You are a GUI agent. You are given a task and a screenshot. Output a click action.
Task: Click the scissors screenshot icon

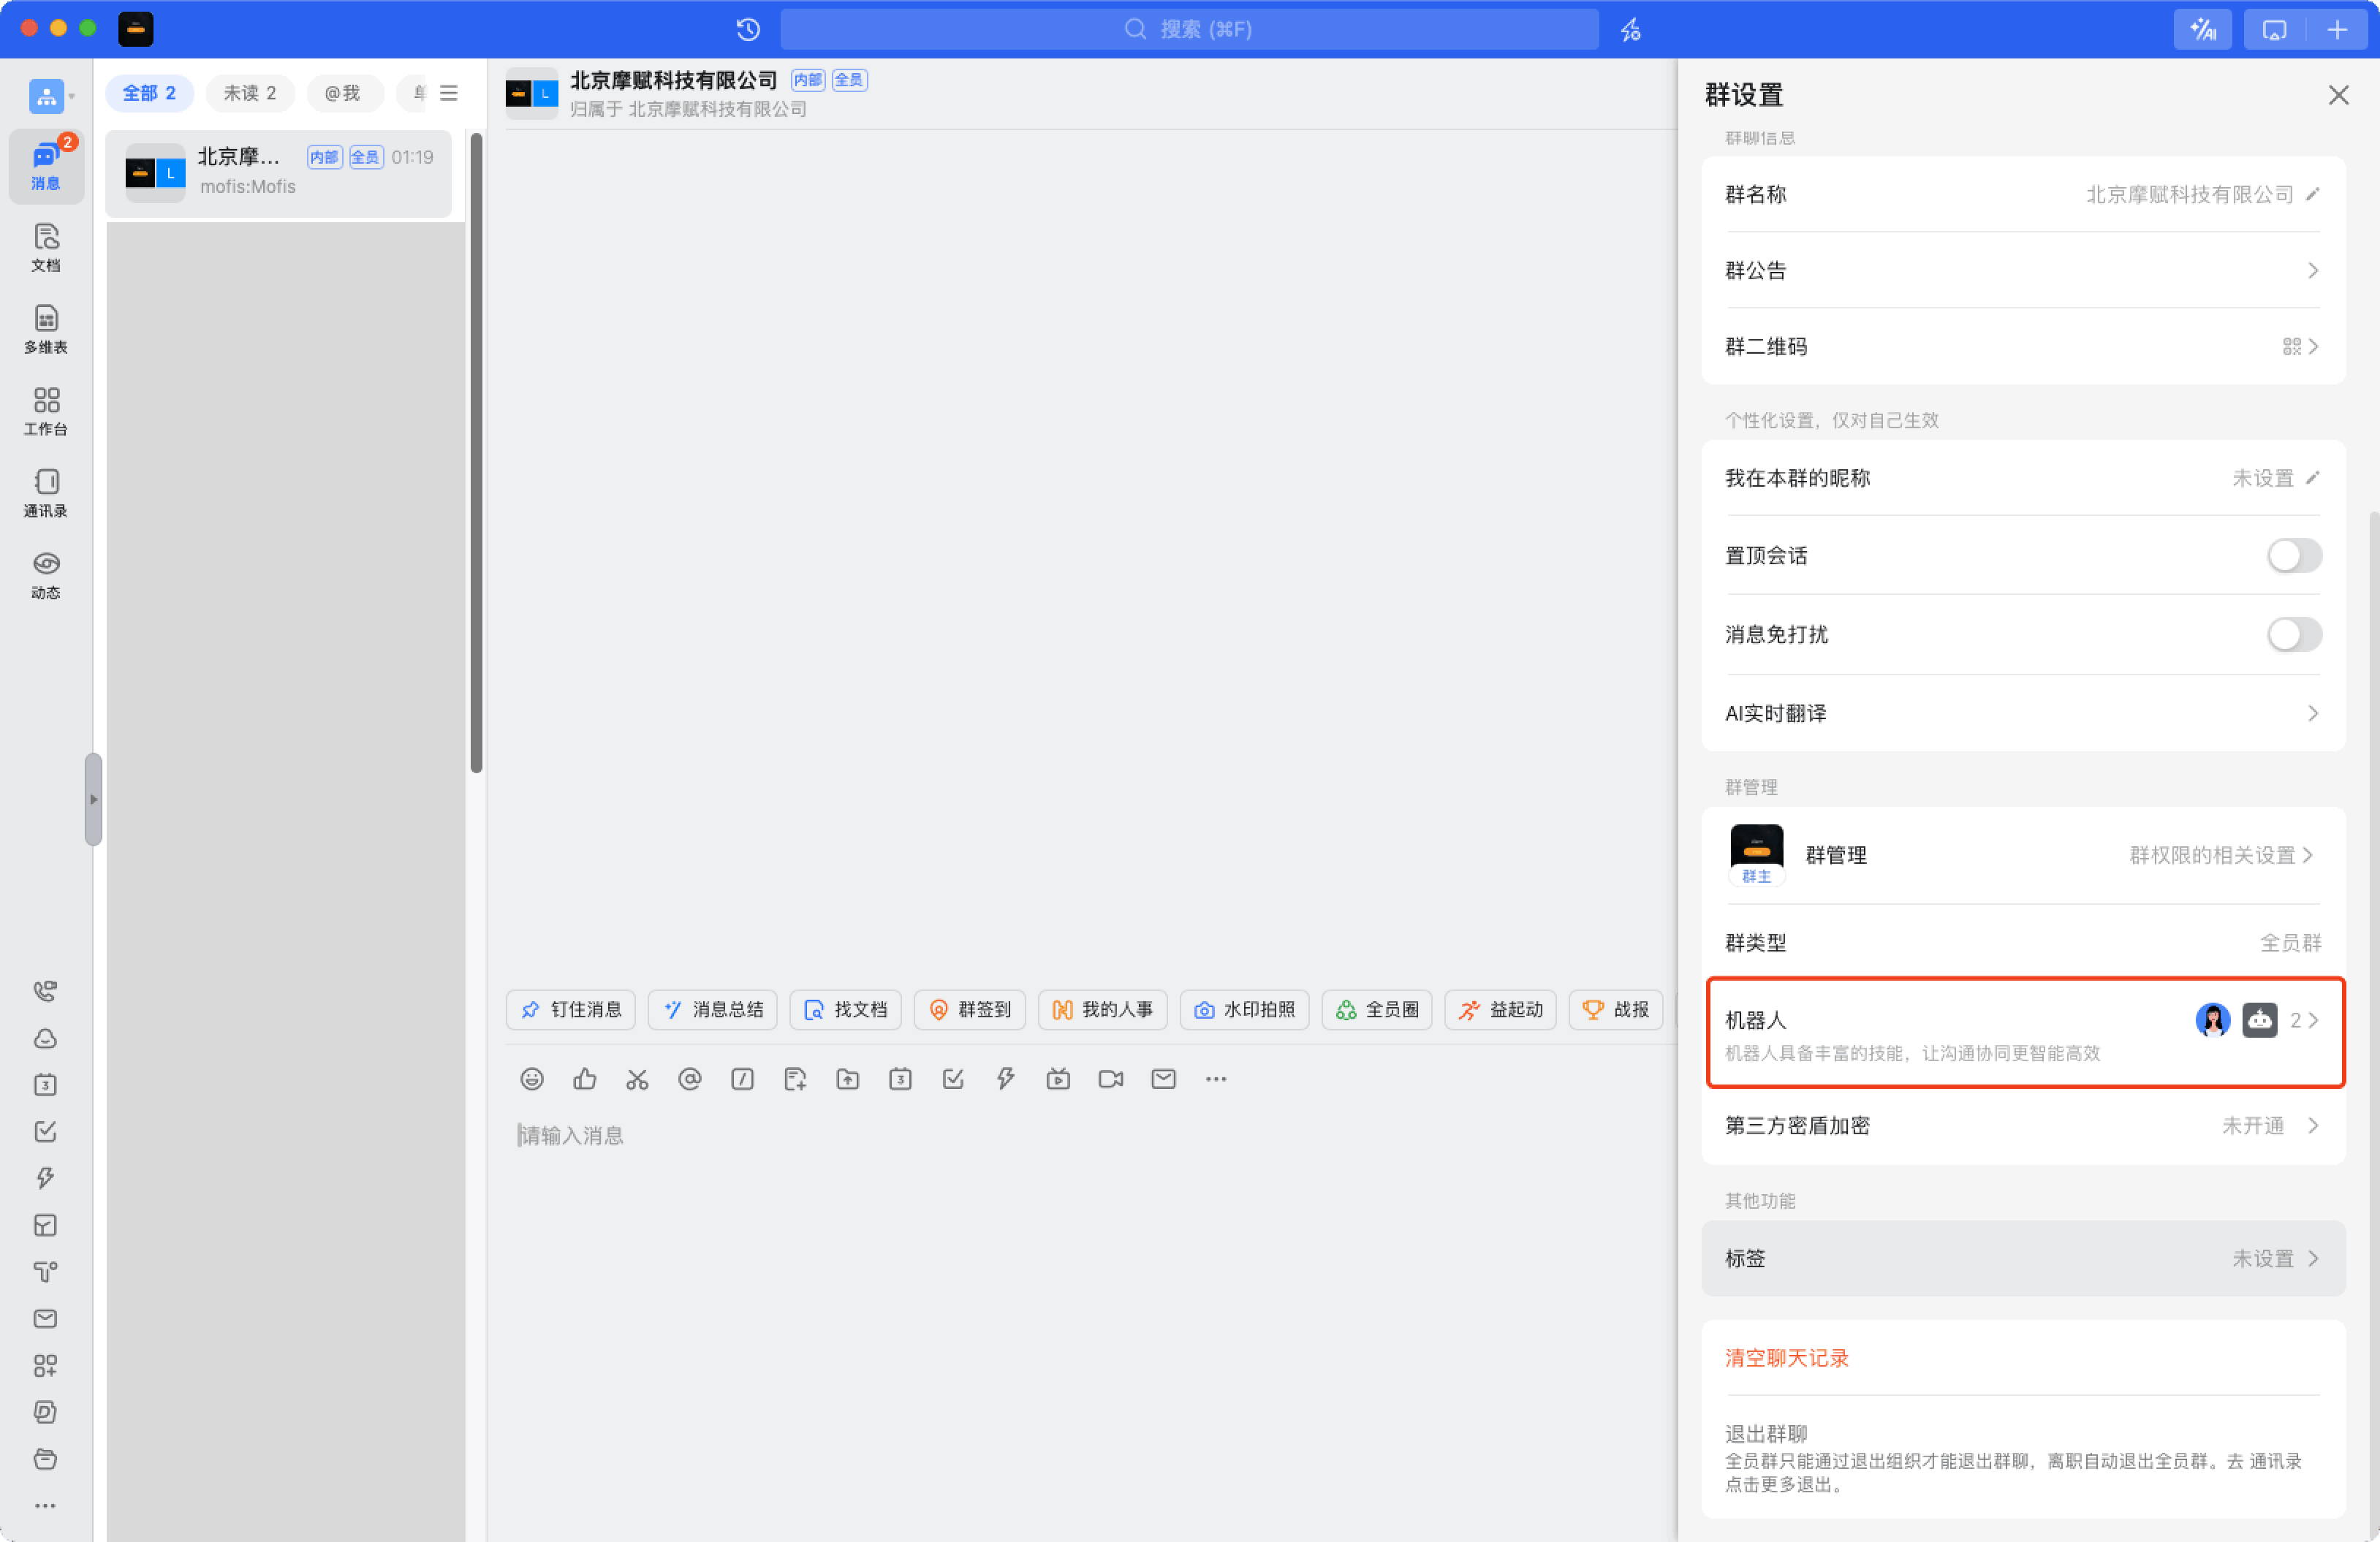[637, 1079]
